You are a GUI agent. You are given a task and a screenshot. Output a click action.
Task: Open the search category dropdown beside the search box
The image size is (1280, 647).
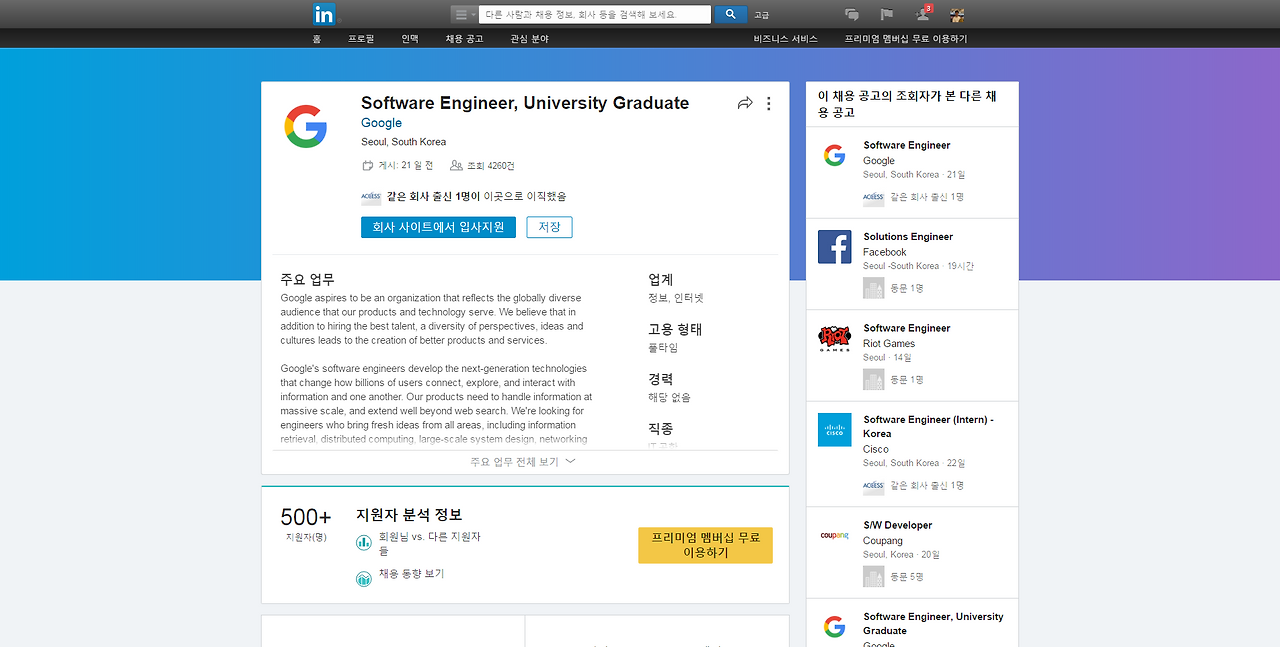pos(463,14)
